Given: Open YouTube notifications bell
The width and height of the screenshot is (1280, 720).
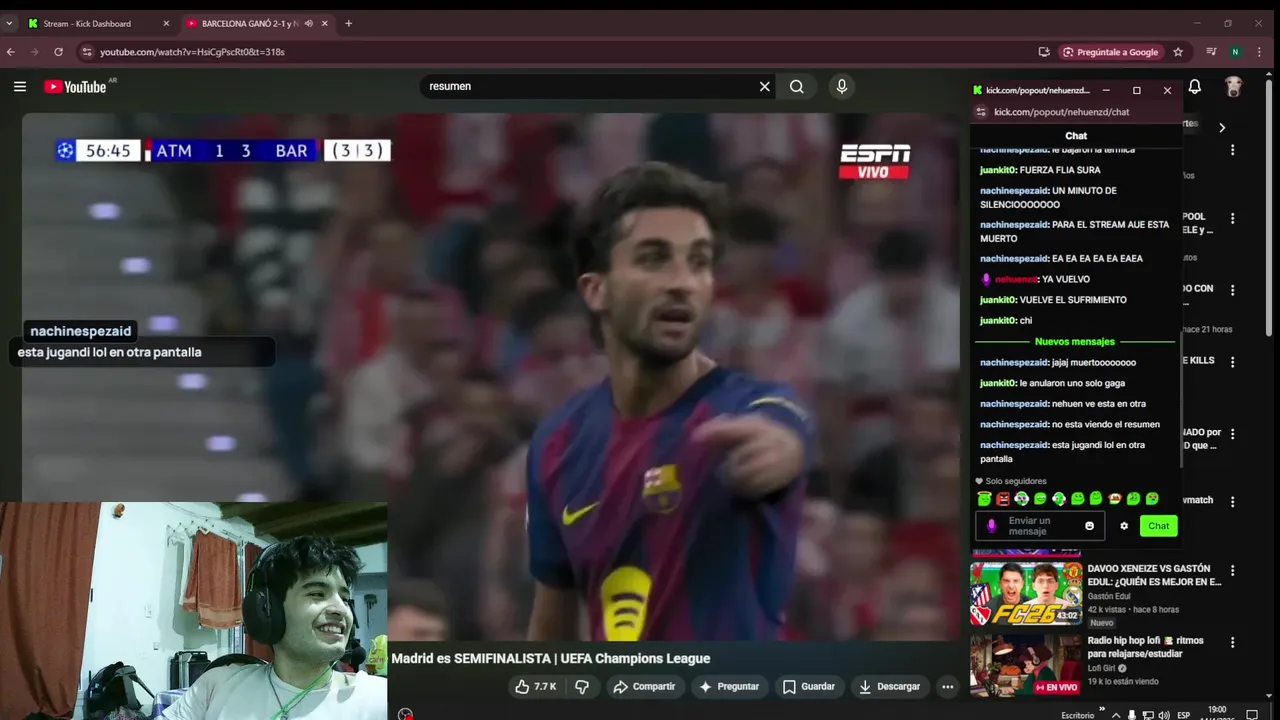Looking at the screenshot, I should click(x=1194, y=87).
